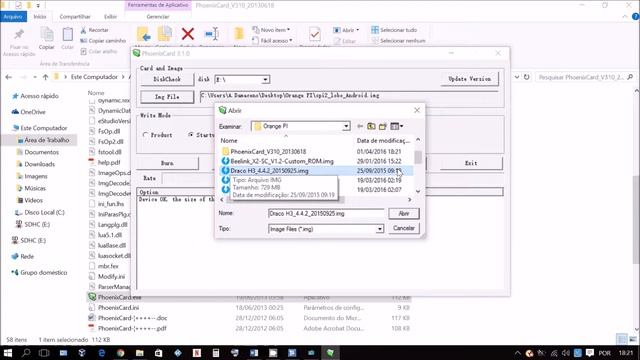The width and height of the screenshot is (640, 360).
Task: Open the Início ribbon tab
Action: (x=40, y=17)
